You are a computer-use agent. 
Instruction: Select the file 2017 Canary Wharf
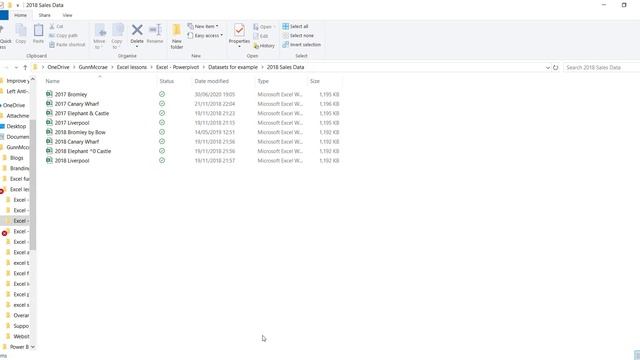[77, 104]
